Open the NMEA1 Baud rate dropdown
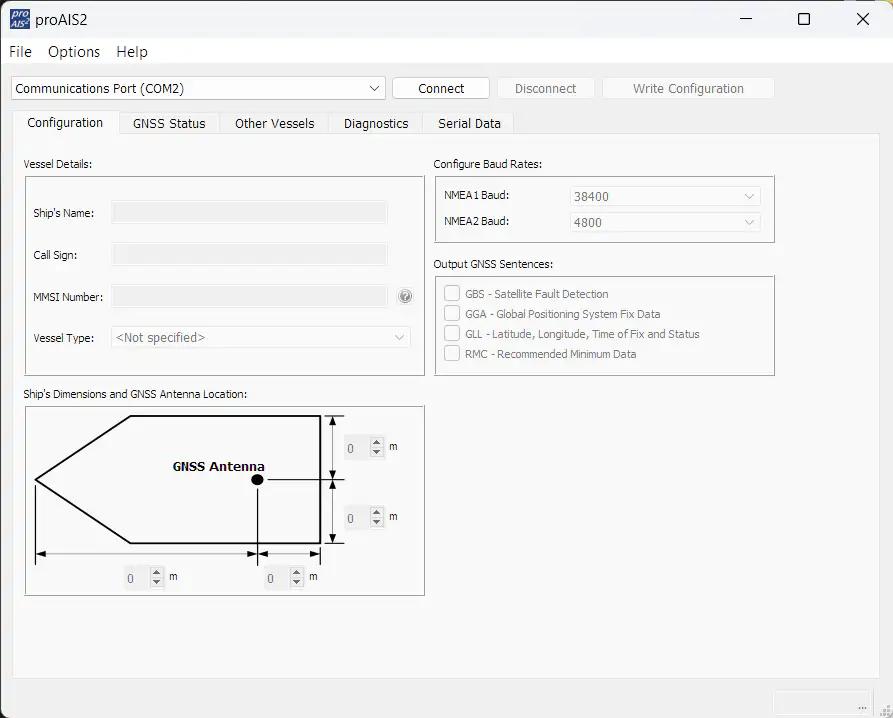This screenshot has width=893, height=718. coord(664,197)
